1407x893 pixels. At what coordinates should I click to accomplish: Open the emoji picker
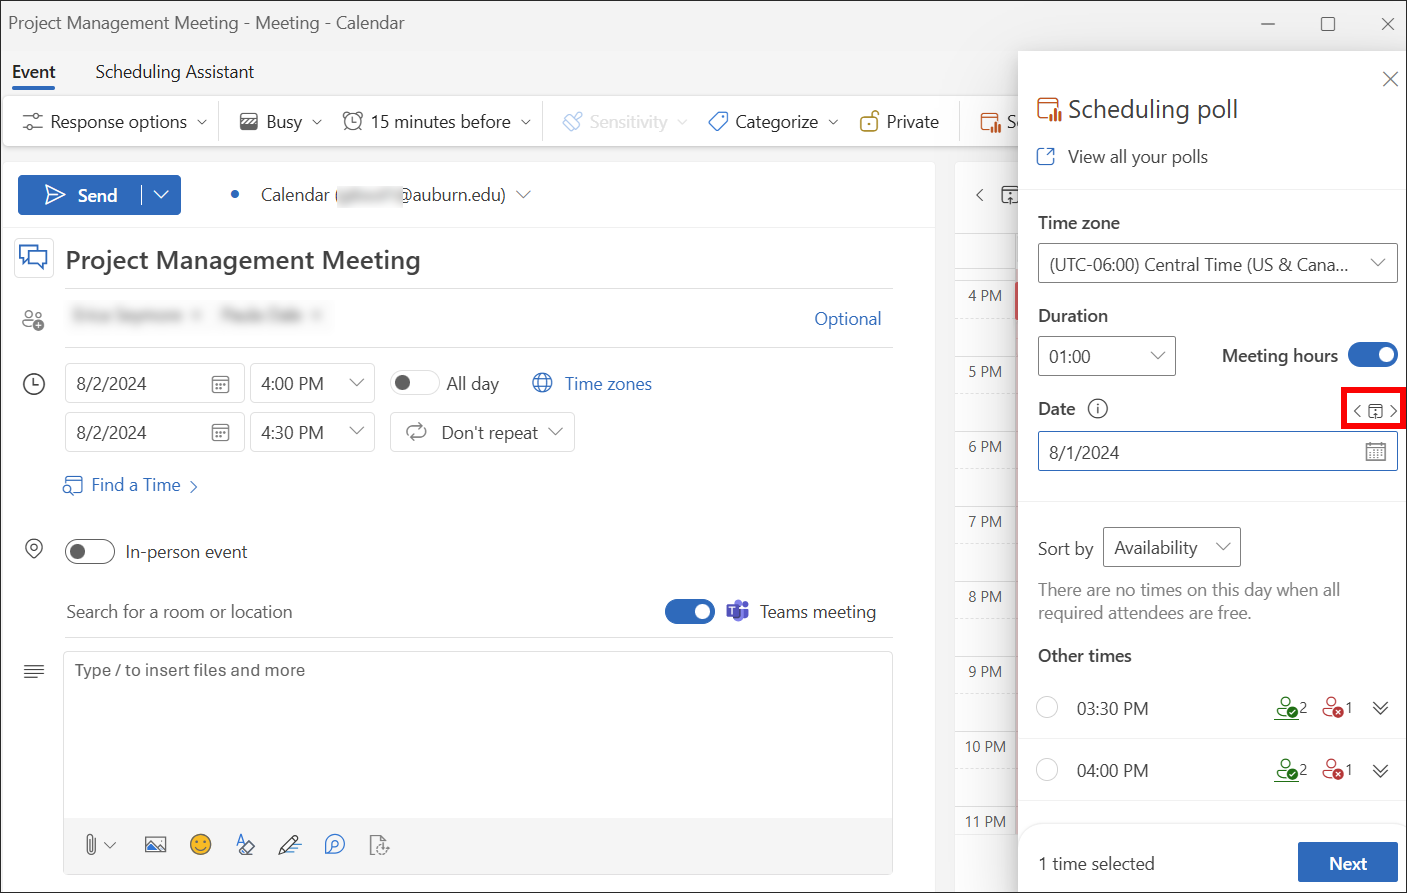tap(201, 845)
